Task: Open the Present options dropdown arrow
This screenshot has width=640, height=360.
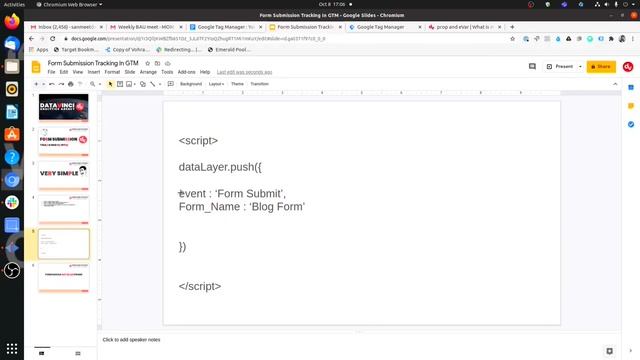Action: [x=580, y=67]
